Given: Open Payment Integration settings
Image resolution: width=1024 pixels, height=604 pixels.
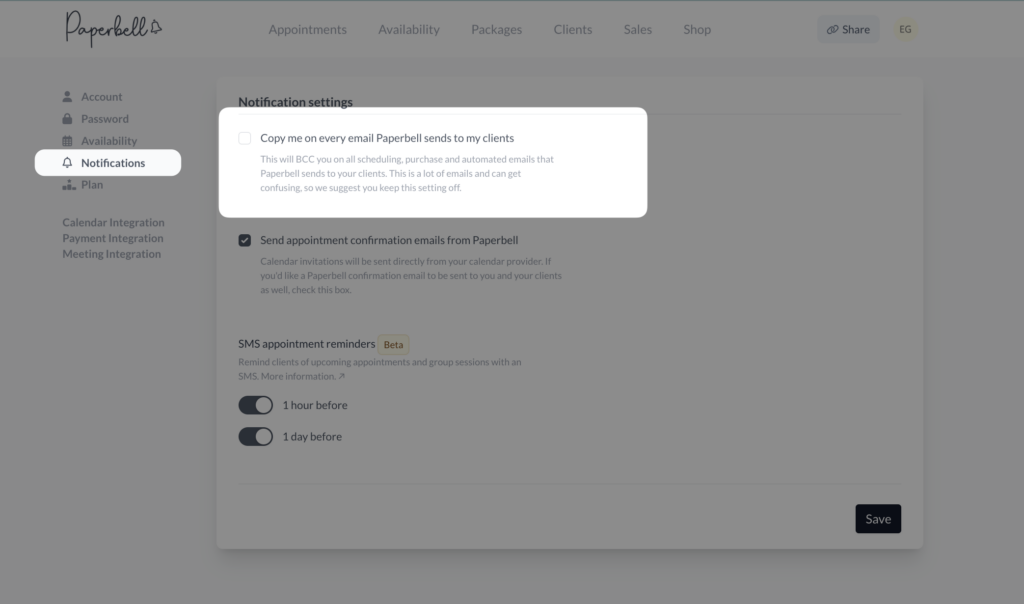Looking at the screenshot, I should click(x=112, y=239).
